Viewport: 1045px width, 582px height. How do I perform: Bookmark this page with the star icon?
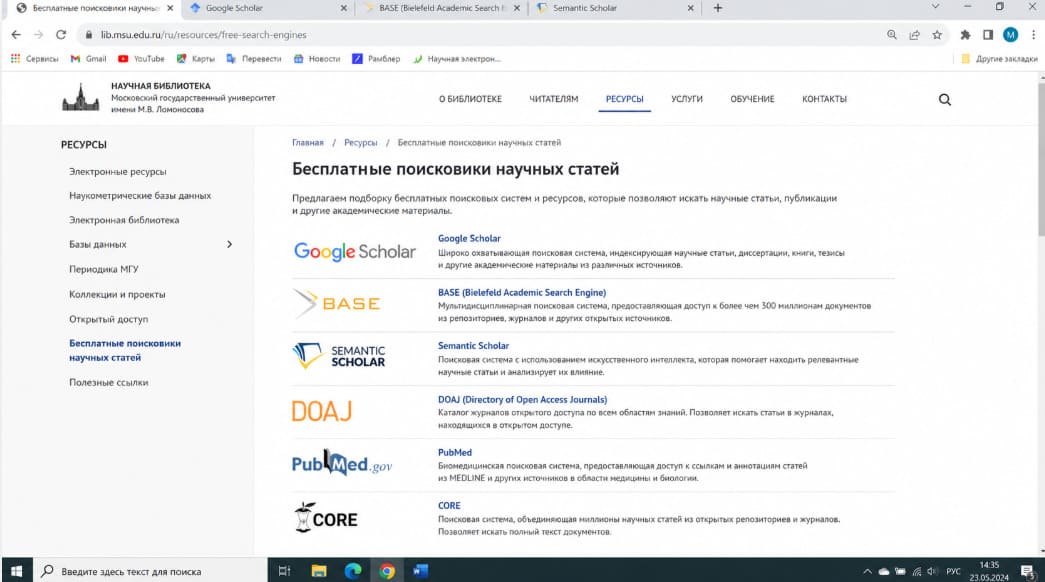(x=937, y=35)
